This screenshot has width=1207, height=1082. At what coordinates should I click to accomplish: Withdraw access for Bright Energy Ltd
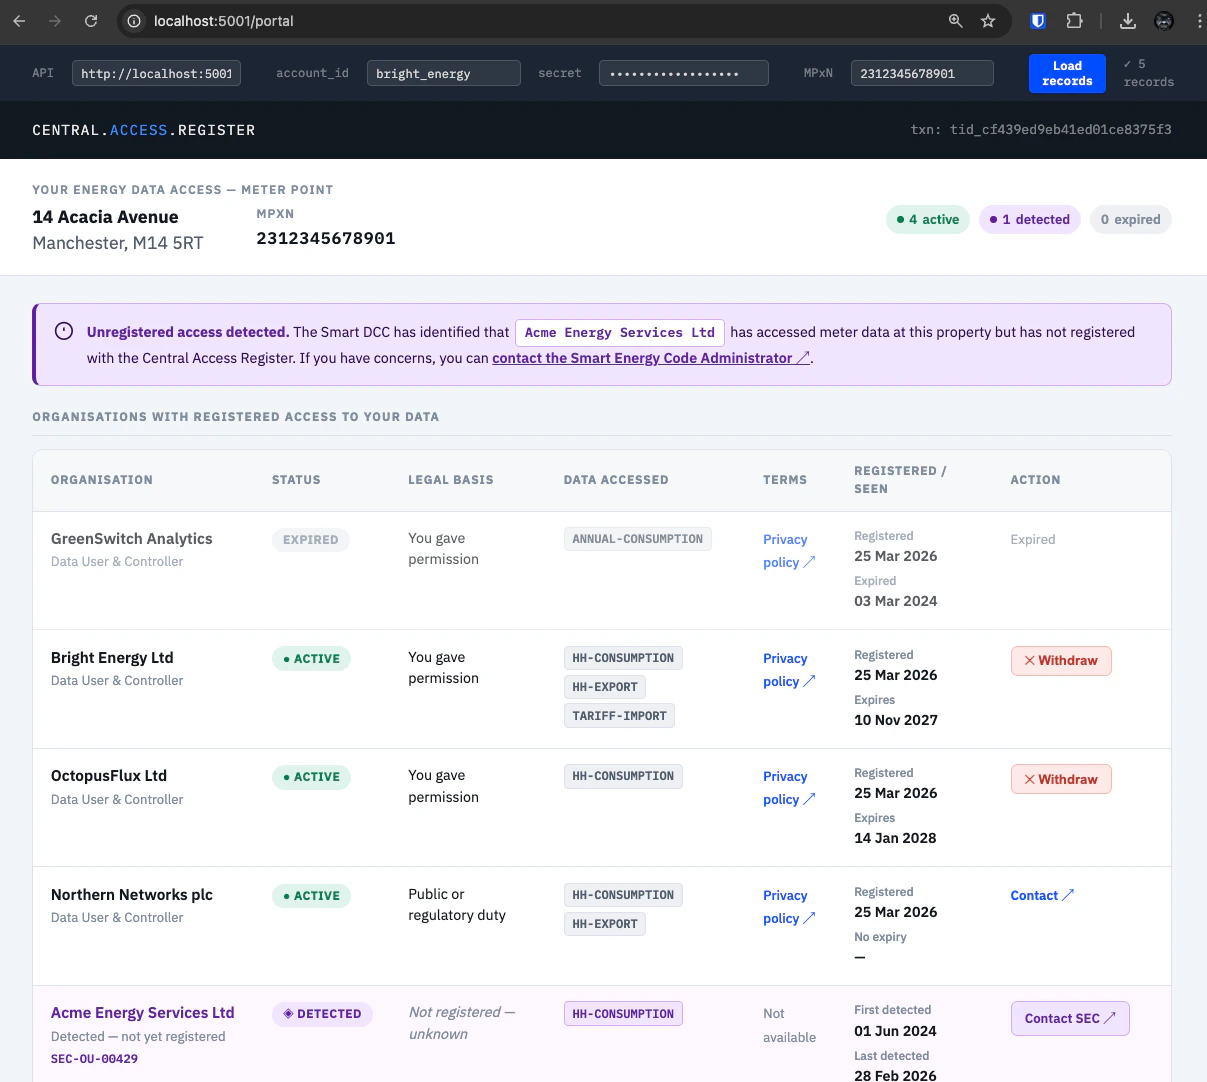click(1061, 660)
